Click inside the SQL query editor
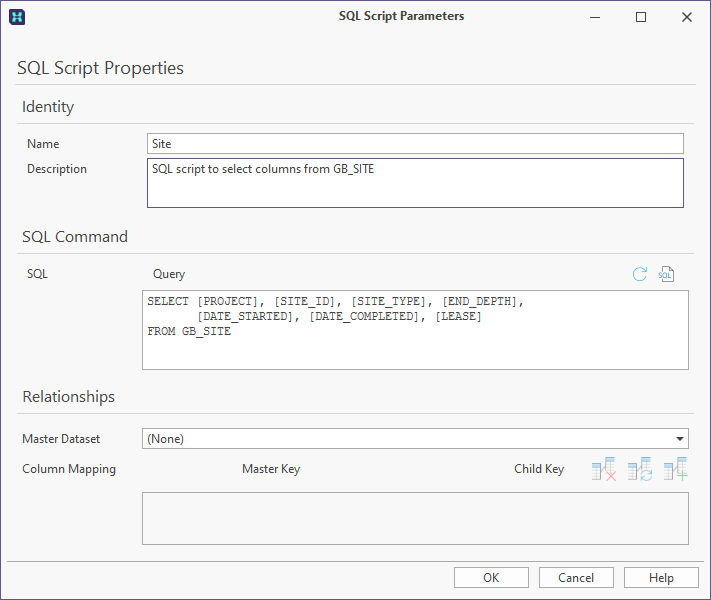 pos(415,330)
